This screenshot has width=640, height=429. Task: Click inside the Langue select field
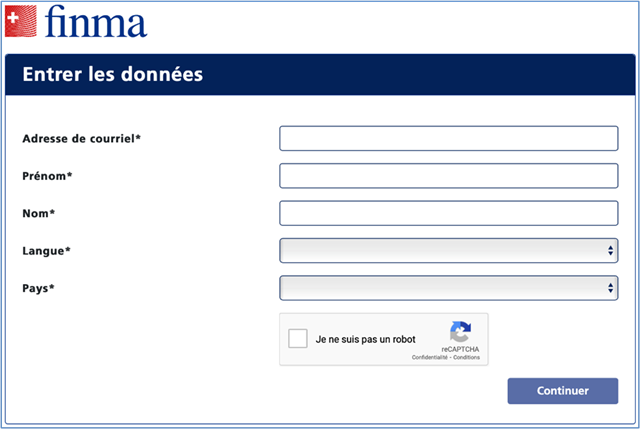440,251
